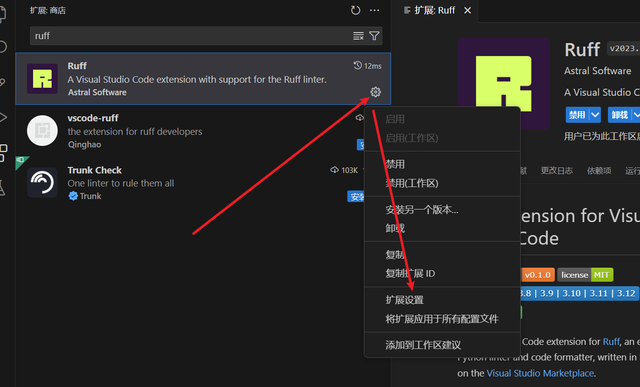640x387 pixels.
Task: Click the Astral Software publisher name in details
Action: [x=597, y=71]
